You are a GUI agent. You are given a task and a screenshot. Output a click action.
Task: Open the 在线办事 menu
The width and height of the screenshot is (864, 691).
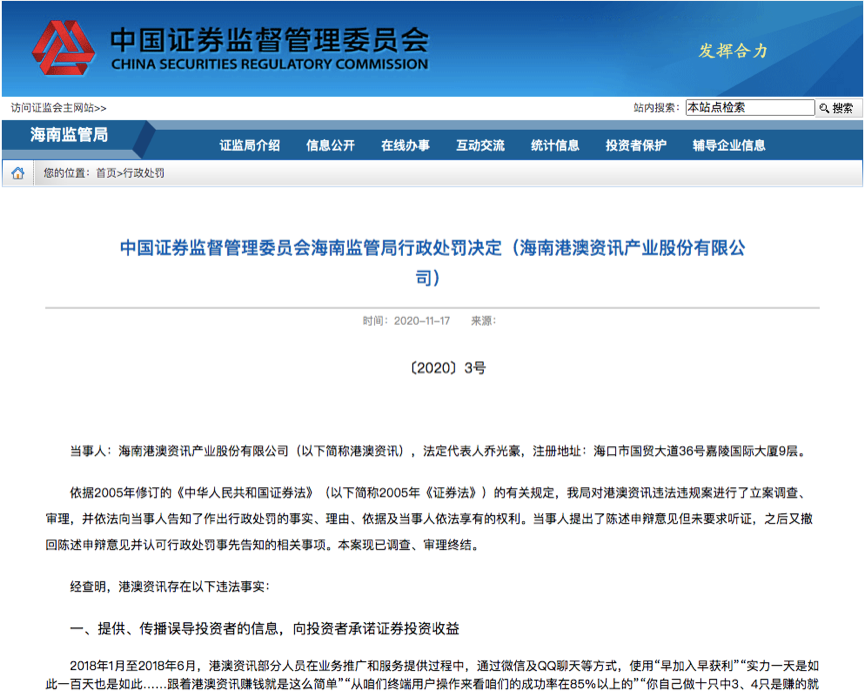(x=405, y=145)
